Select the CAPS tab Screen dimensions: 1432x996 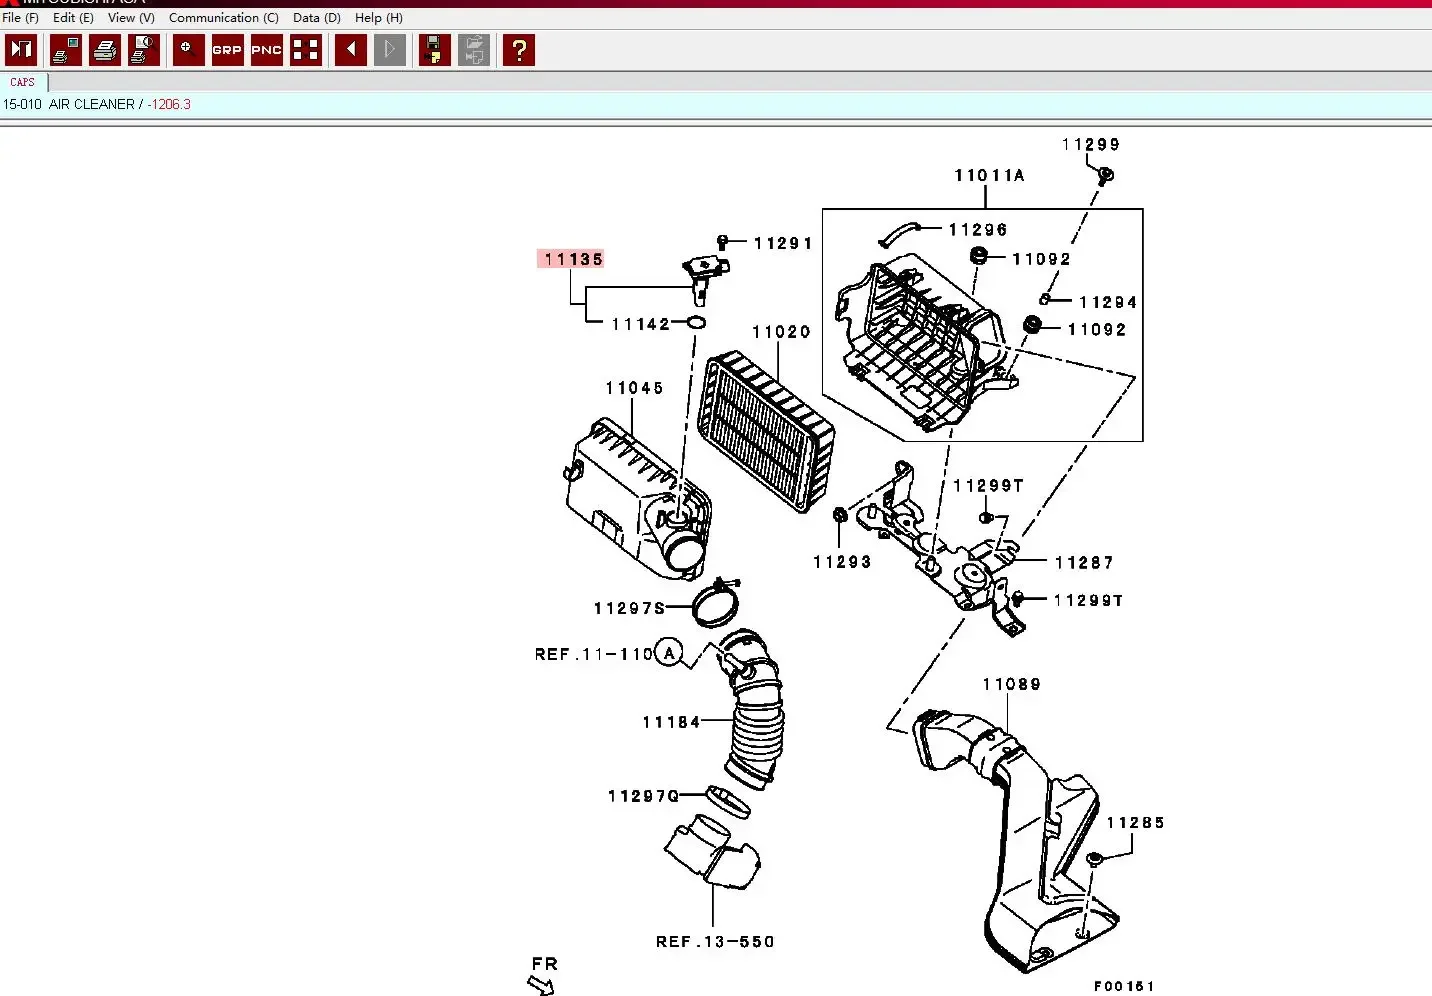(23, 82)
